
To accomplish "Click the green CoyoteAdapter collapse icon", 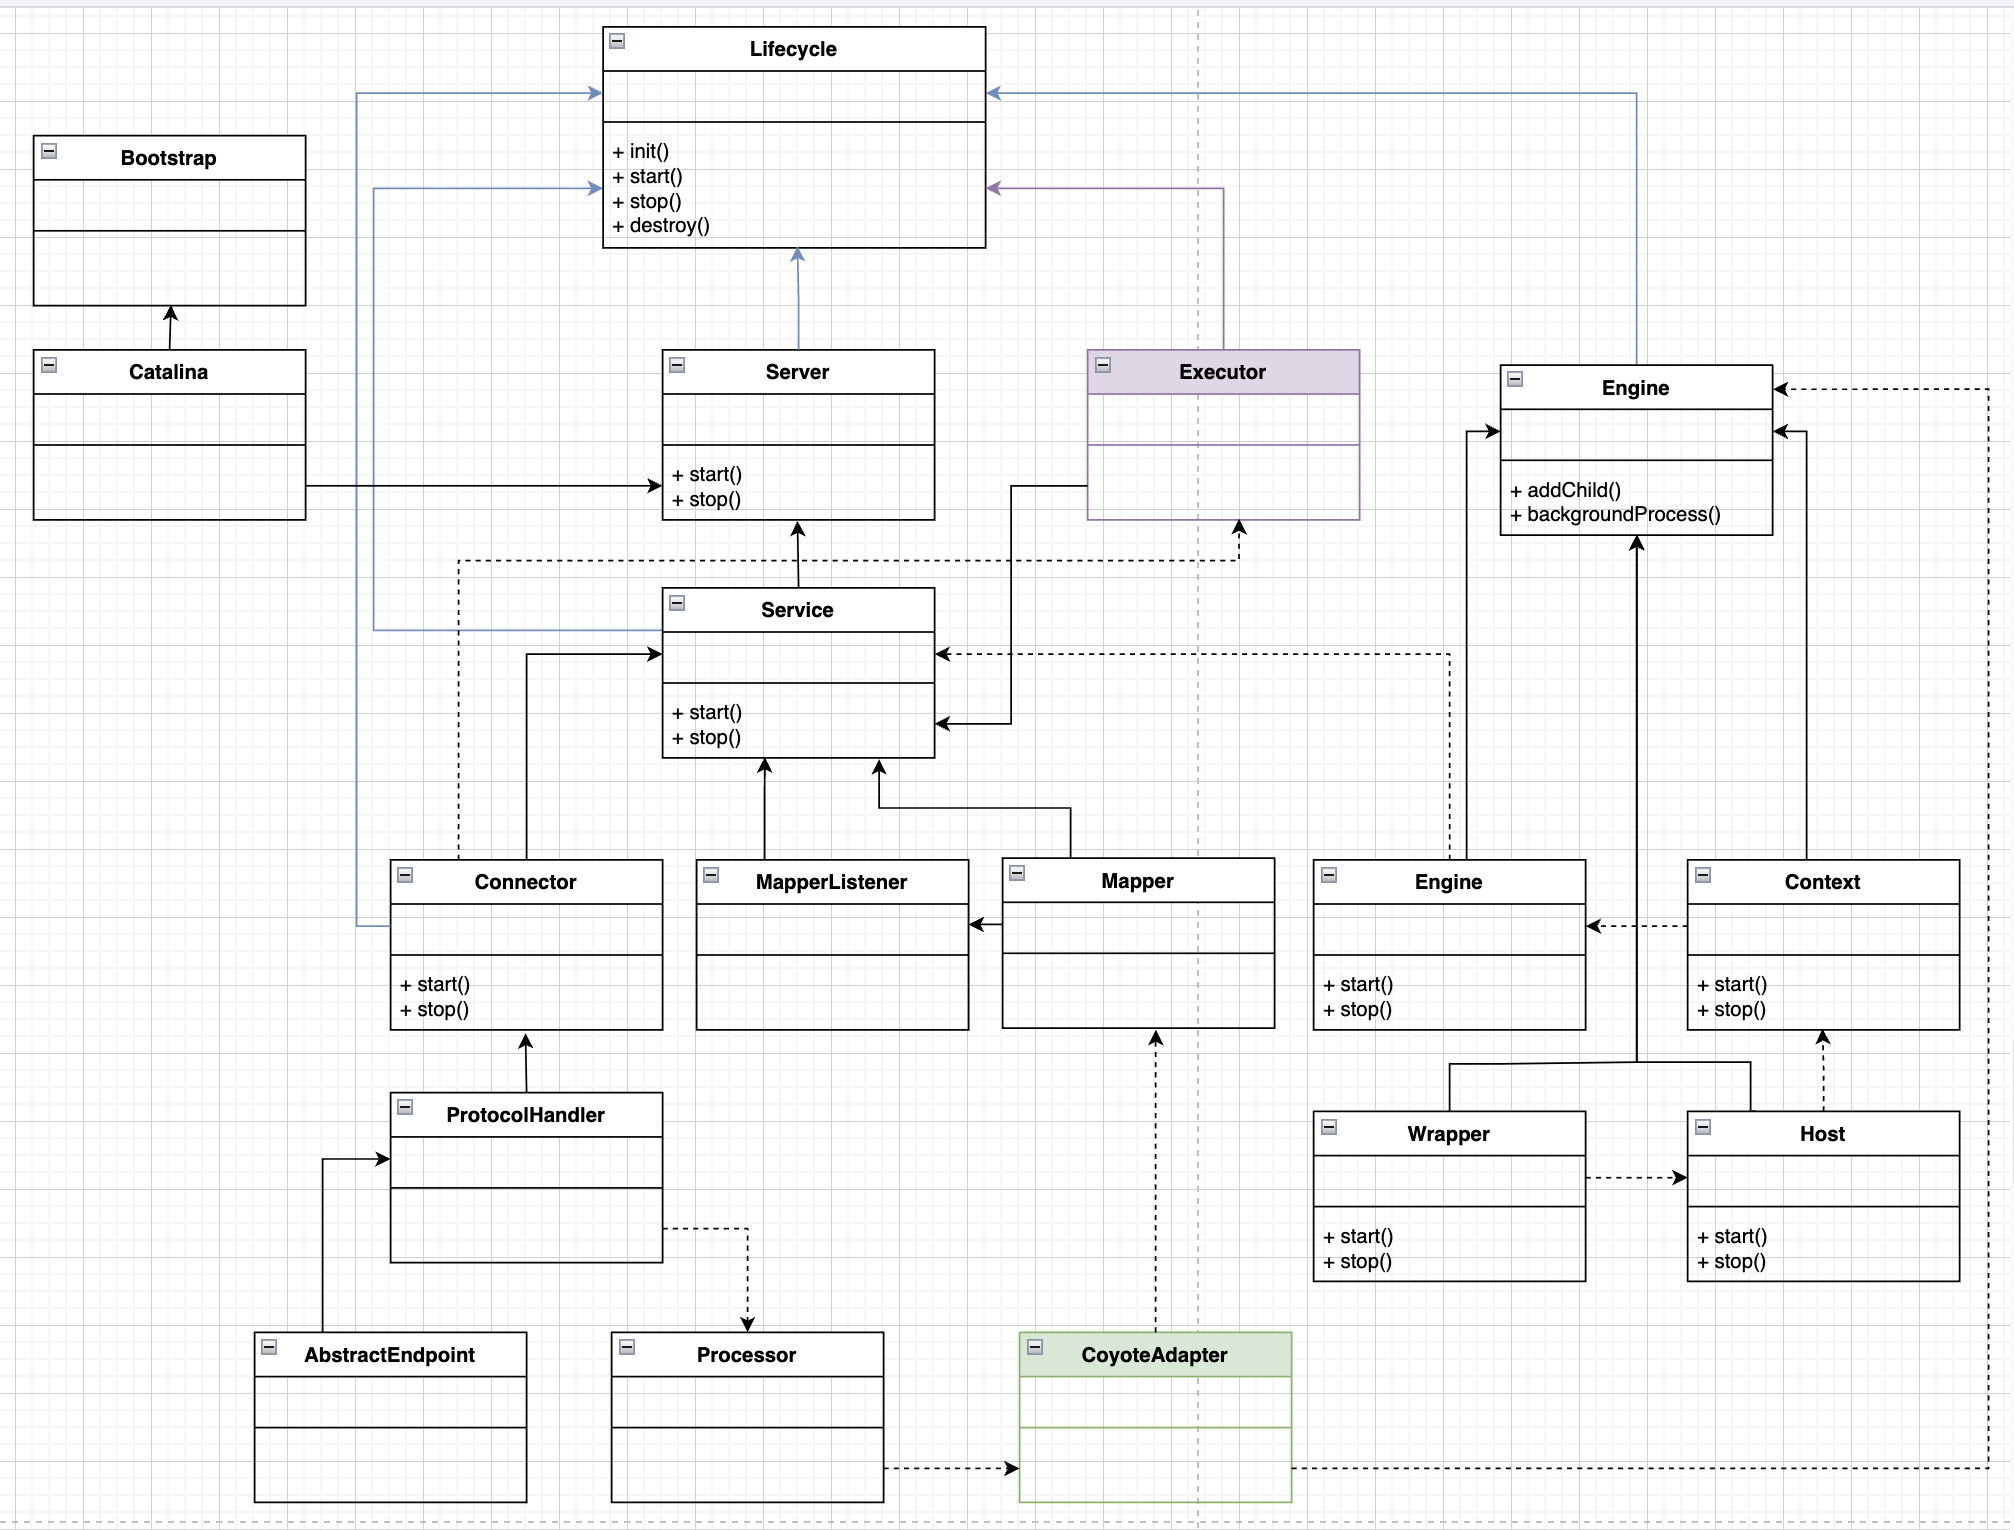I will click(x=1035, y=1347).
